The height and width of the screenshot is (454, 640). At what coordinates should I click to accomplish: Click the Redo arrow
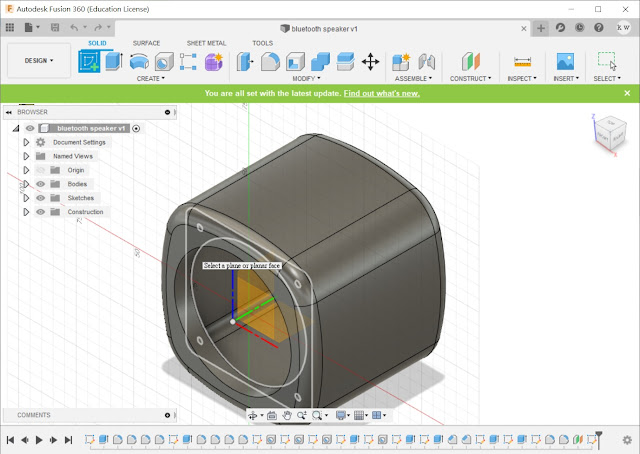[98, 27]
